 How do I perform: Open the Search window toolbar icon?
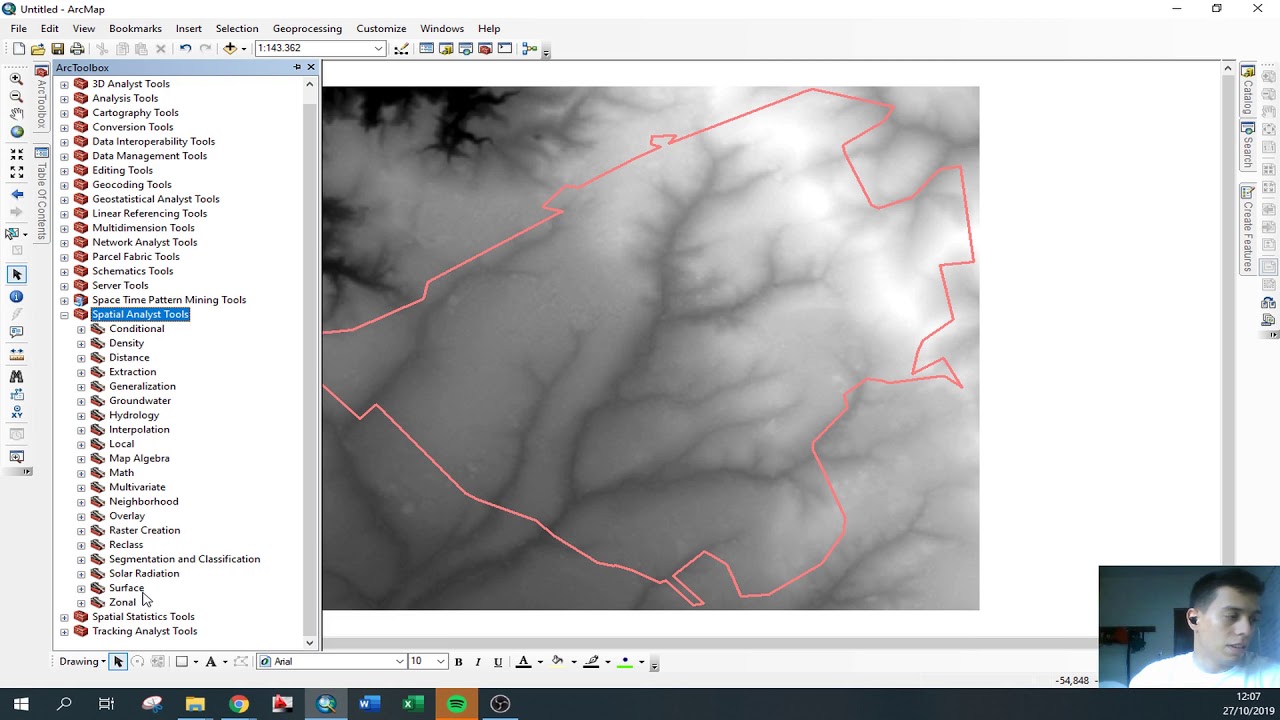coord(465,48)
